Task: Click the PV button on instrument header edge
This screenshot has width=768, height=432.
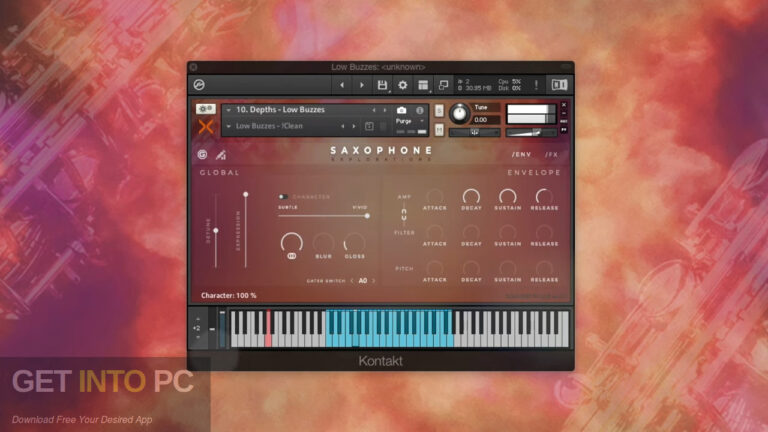Action: (564, 129)
